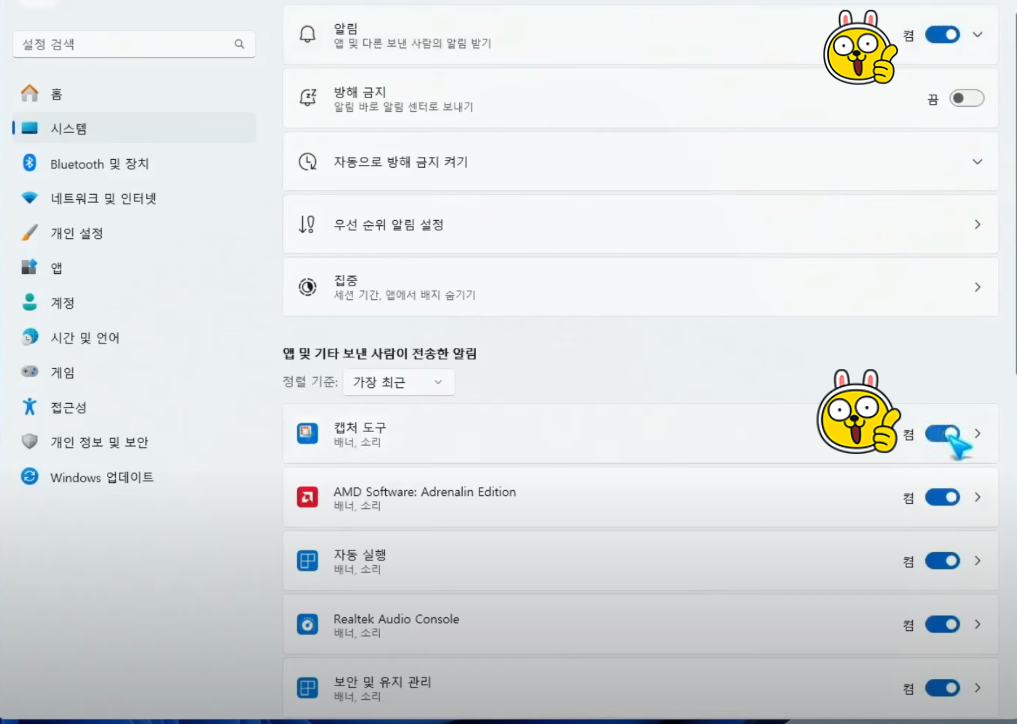
Task: Disable notifications for 자동 실행
Action: 942,561
